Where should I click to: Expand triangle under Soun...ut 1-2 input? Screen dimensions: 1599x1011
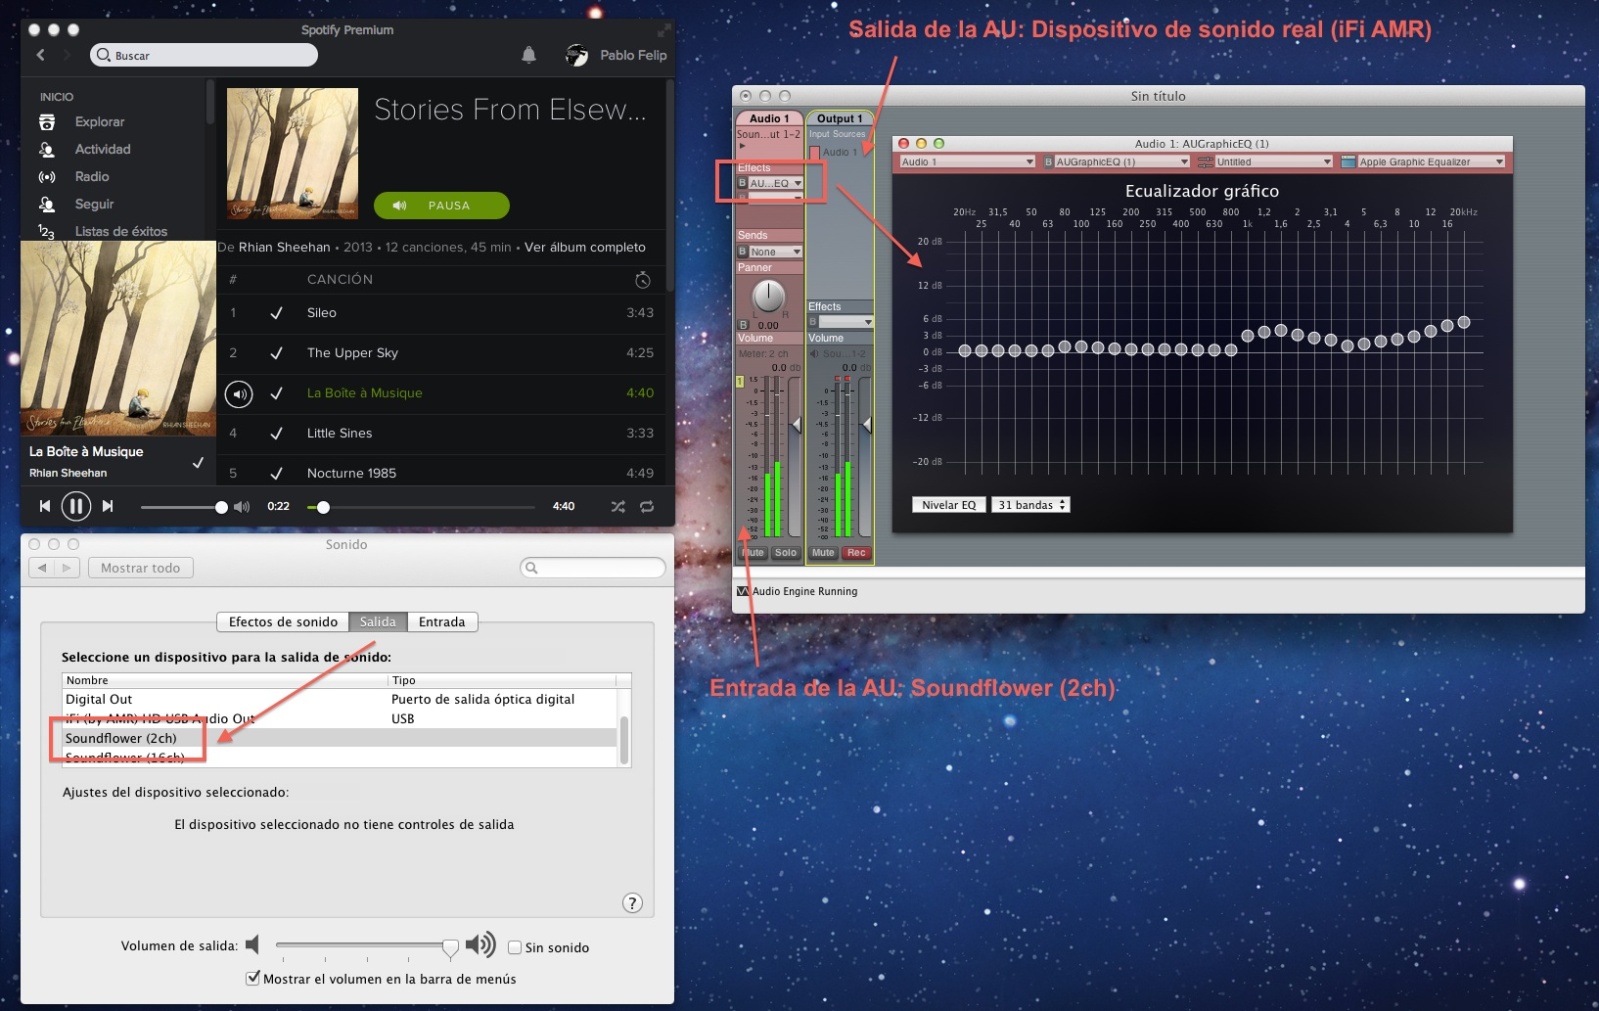(742, 146)
